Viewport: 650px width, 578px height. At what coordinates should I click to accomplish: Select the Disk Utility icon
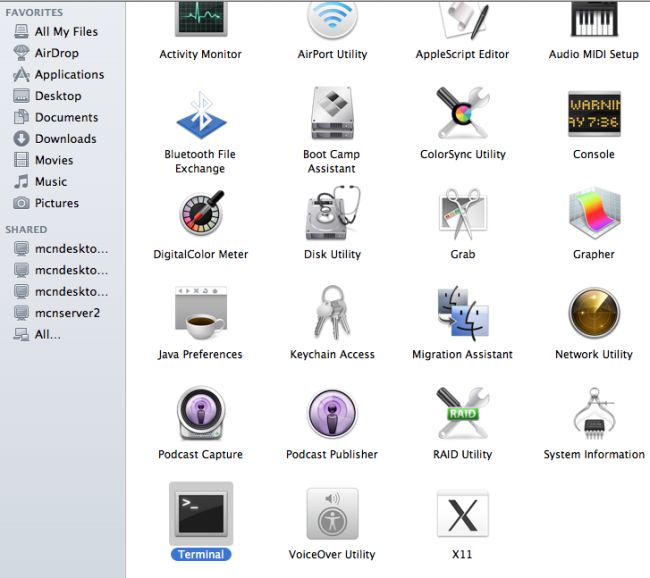point(333,213)
